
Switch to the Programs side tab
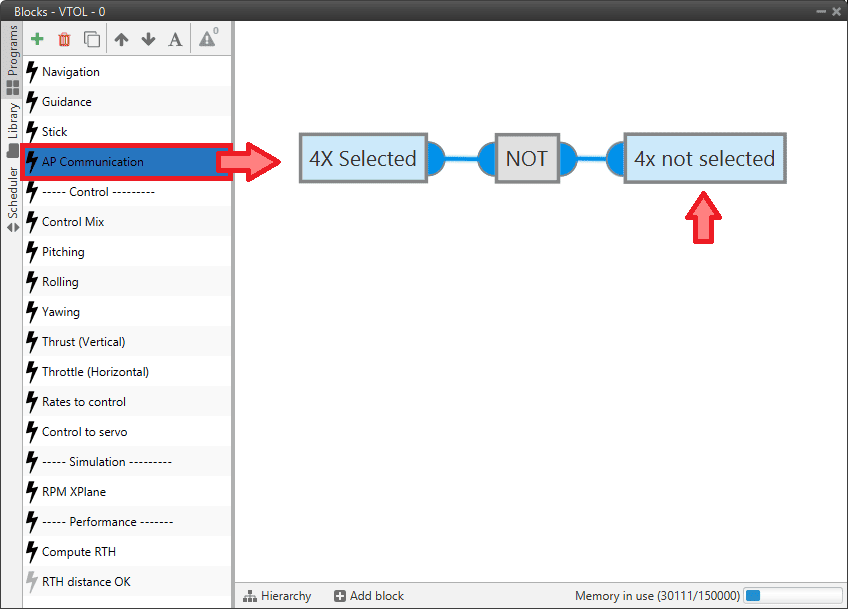point(12,52)
